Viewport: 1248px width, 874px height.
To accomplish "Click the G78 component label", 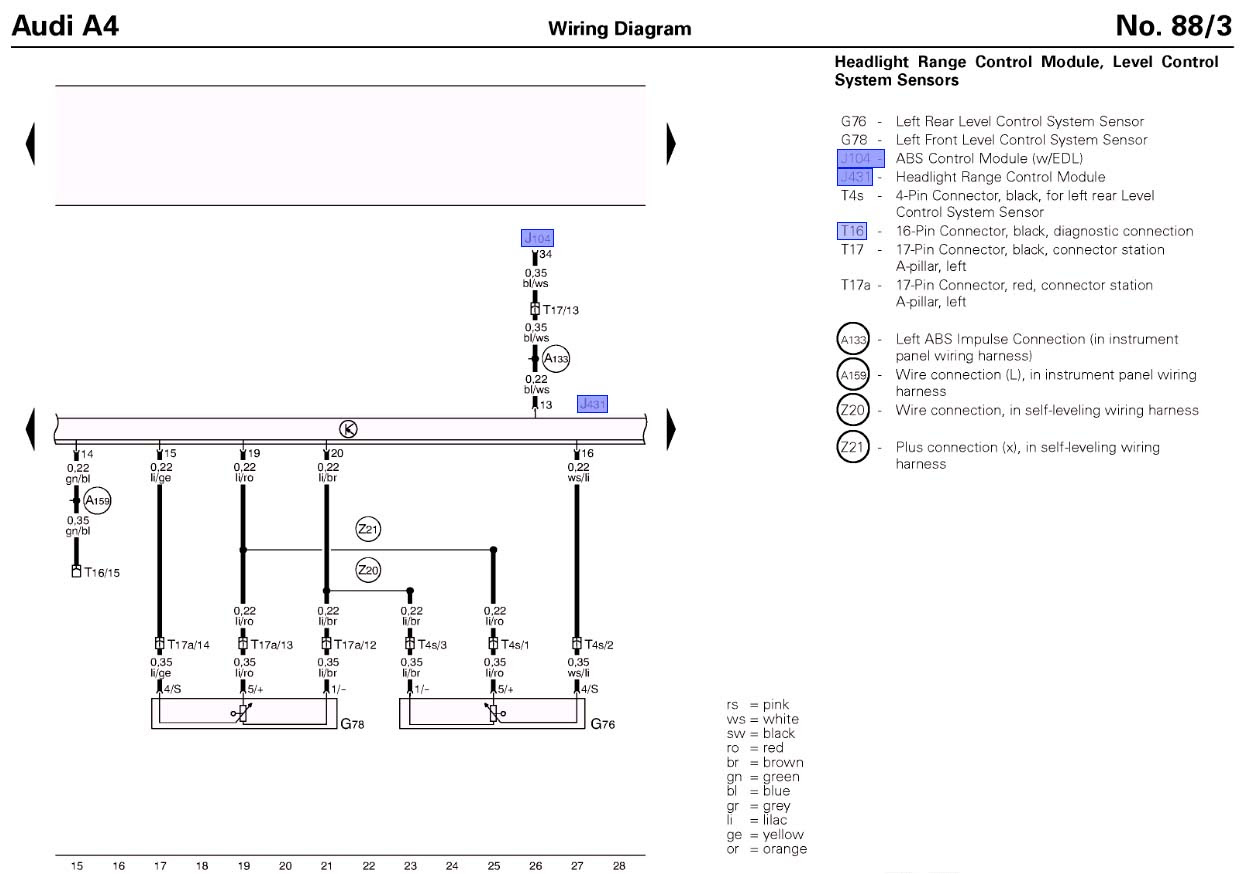I will [352, 724].
